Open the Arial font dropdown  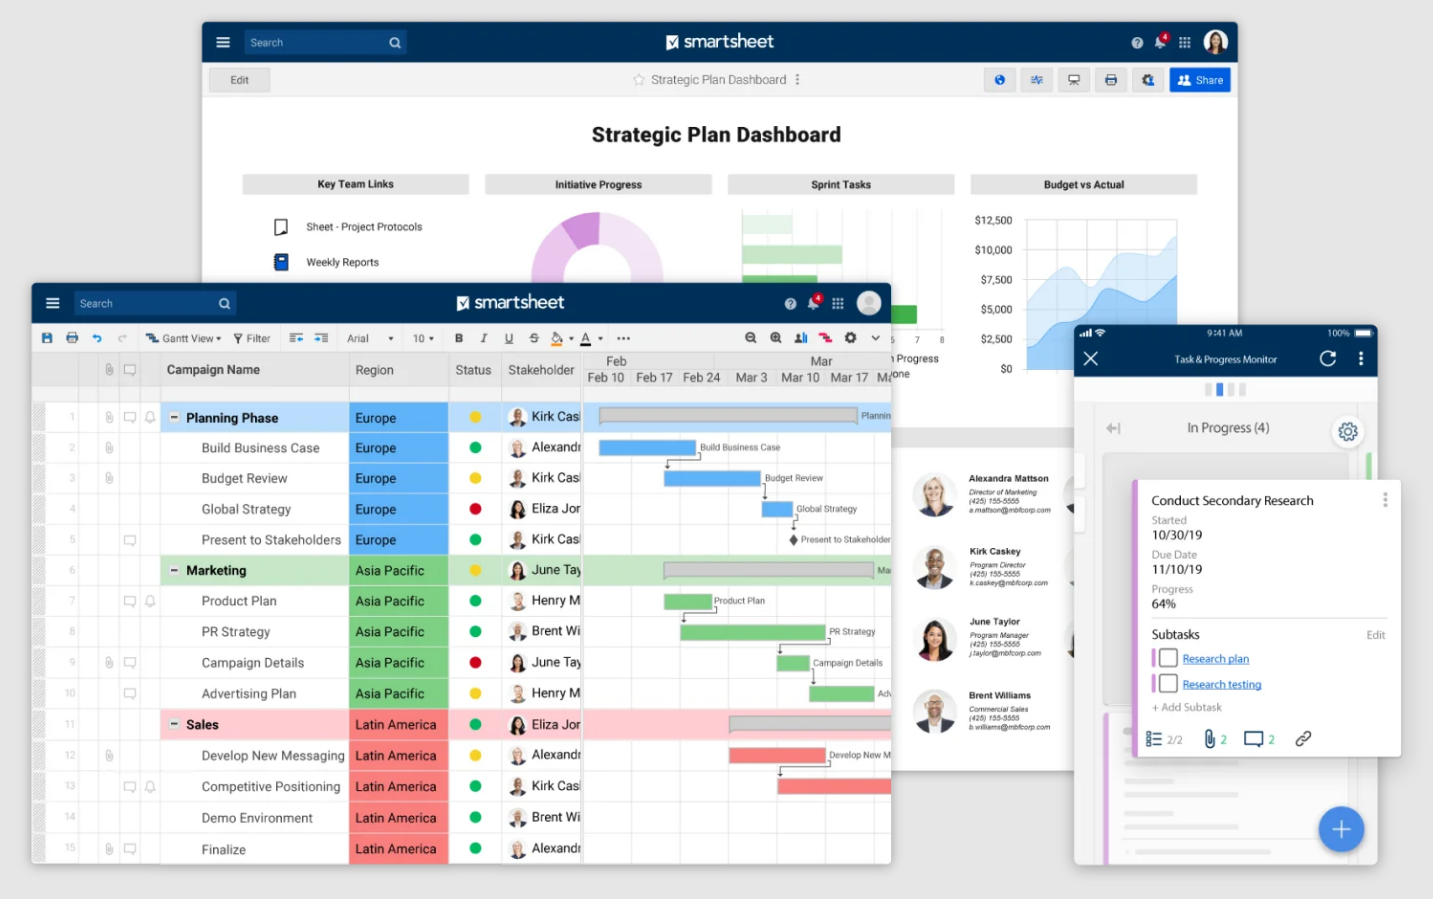(370, 338)
